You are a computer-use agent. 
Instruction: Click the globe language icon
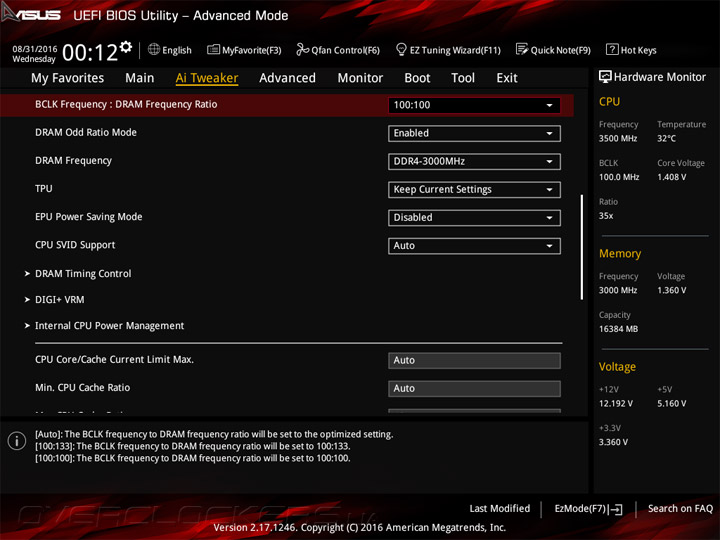[154, 49]
